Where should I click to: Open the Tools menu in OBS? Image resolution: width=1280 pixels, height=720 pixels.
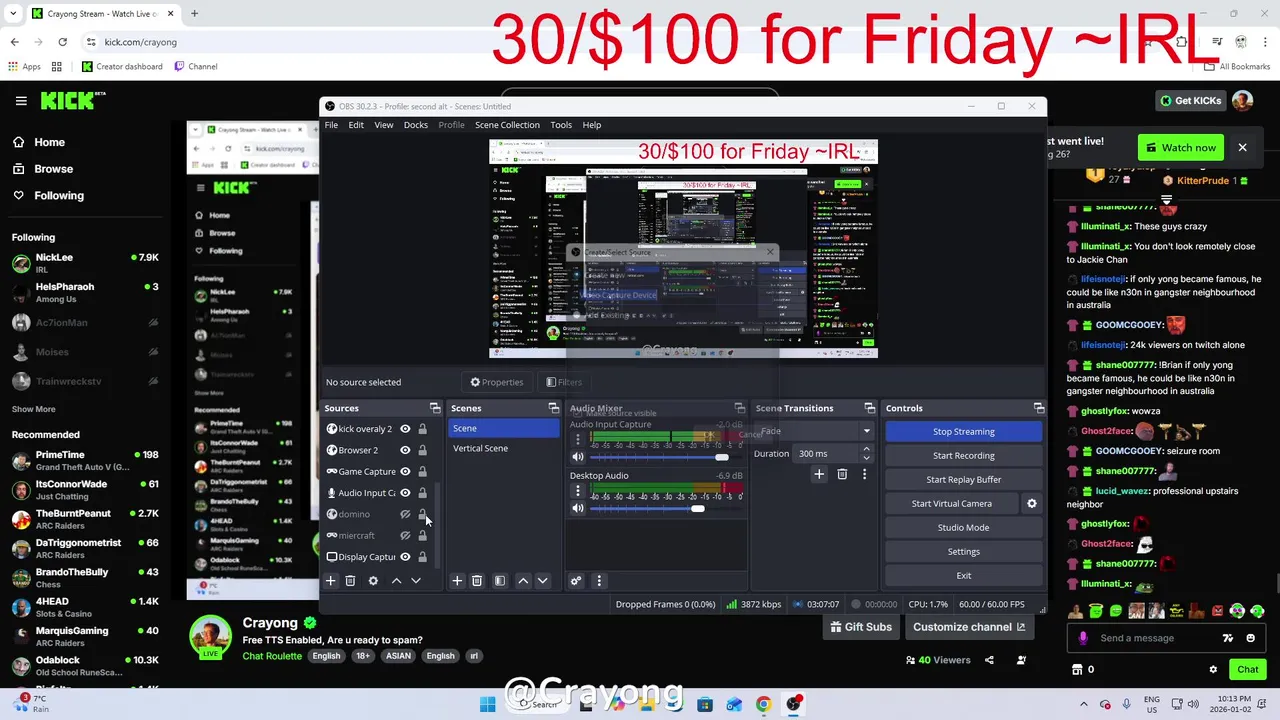coord(561,125)
